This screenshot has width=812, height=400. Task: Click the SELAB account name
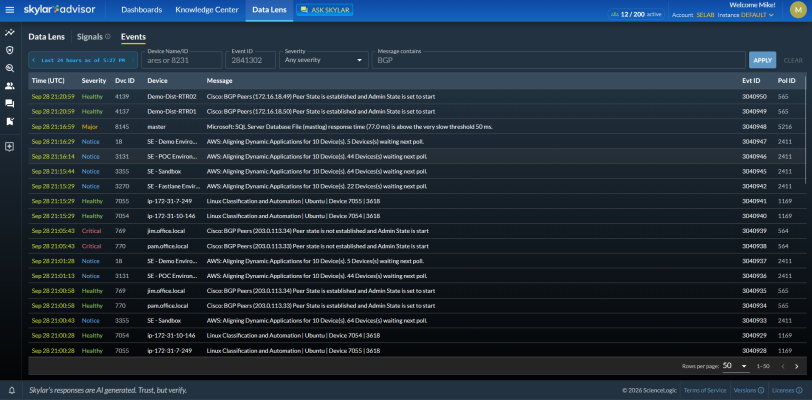pyautogui.click(x=705, y=15)
